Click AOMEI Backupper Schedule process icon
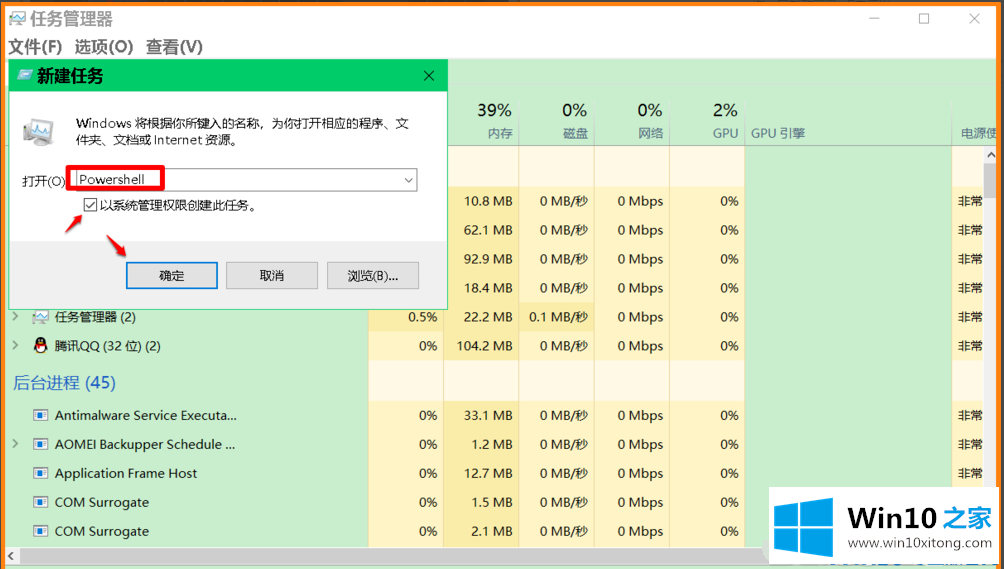Screen dimensions: 1004x569 point(41,444)
